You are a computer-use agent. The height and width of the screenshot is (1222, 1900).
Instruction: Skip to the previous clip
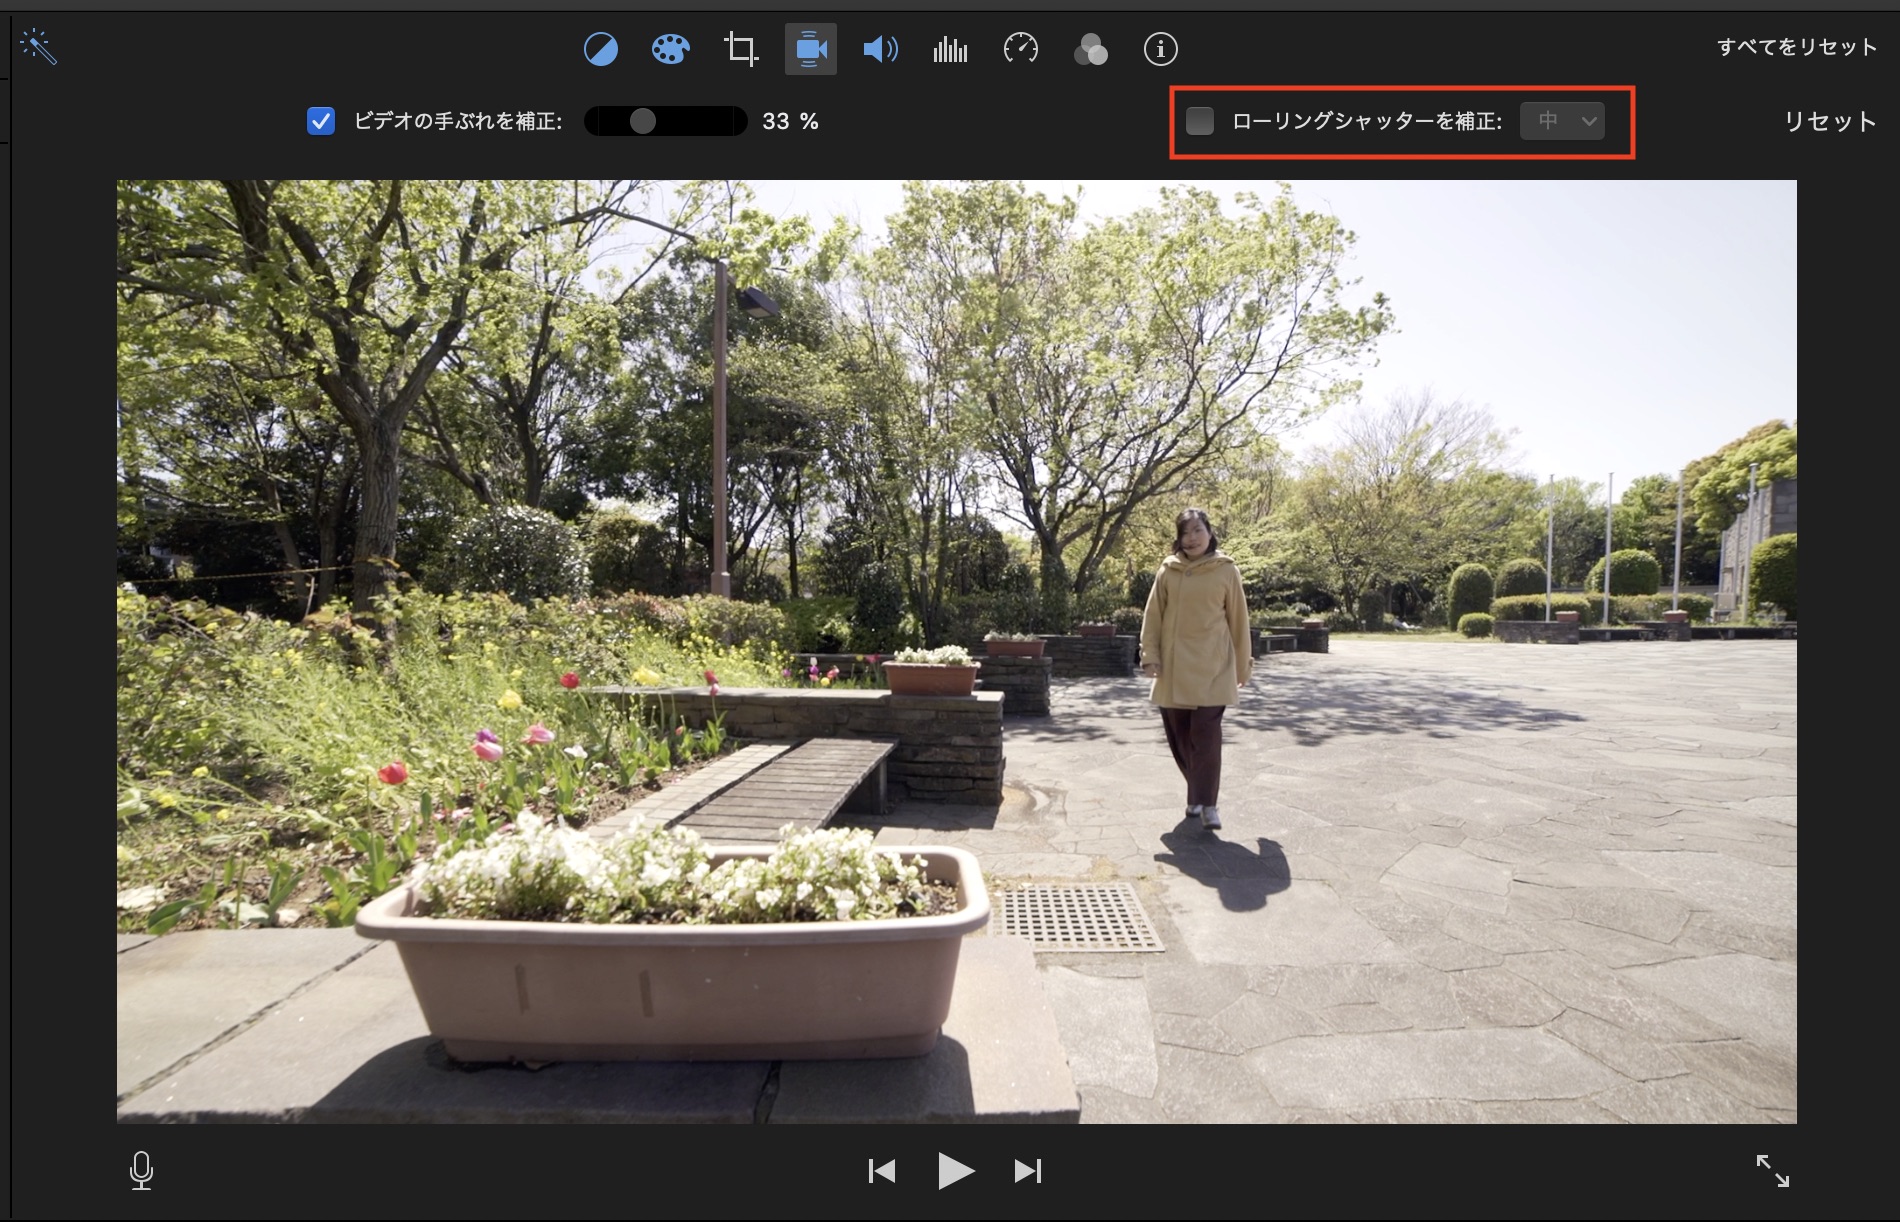point(881,1170)
